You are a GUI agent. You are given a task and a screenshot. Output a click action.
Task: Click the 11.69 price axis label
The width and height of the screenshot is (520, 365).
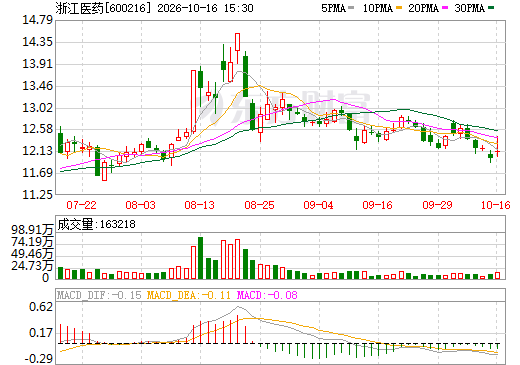click(37, 173)
